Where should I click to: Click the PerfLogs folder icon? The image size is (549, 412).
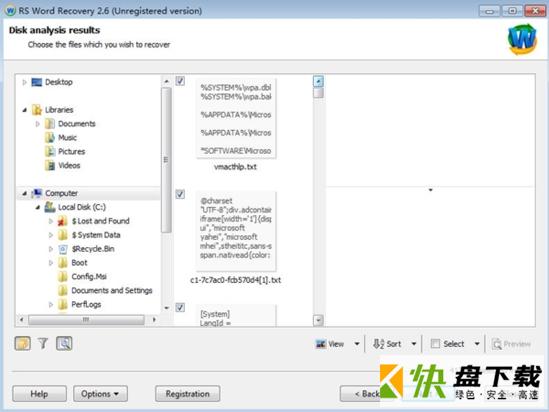(63, 305)
